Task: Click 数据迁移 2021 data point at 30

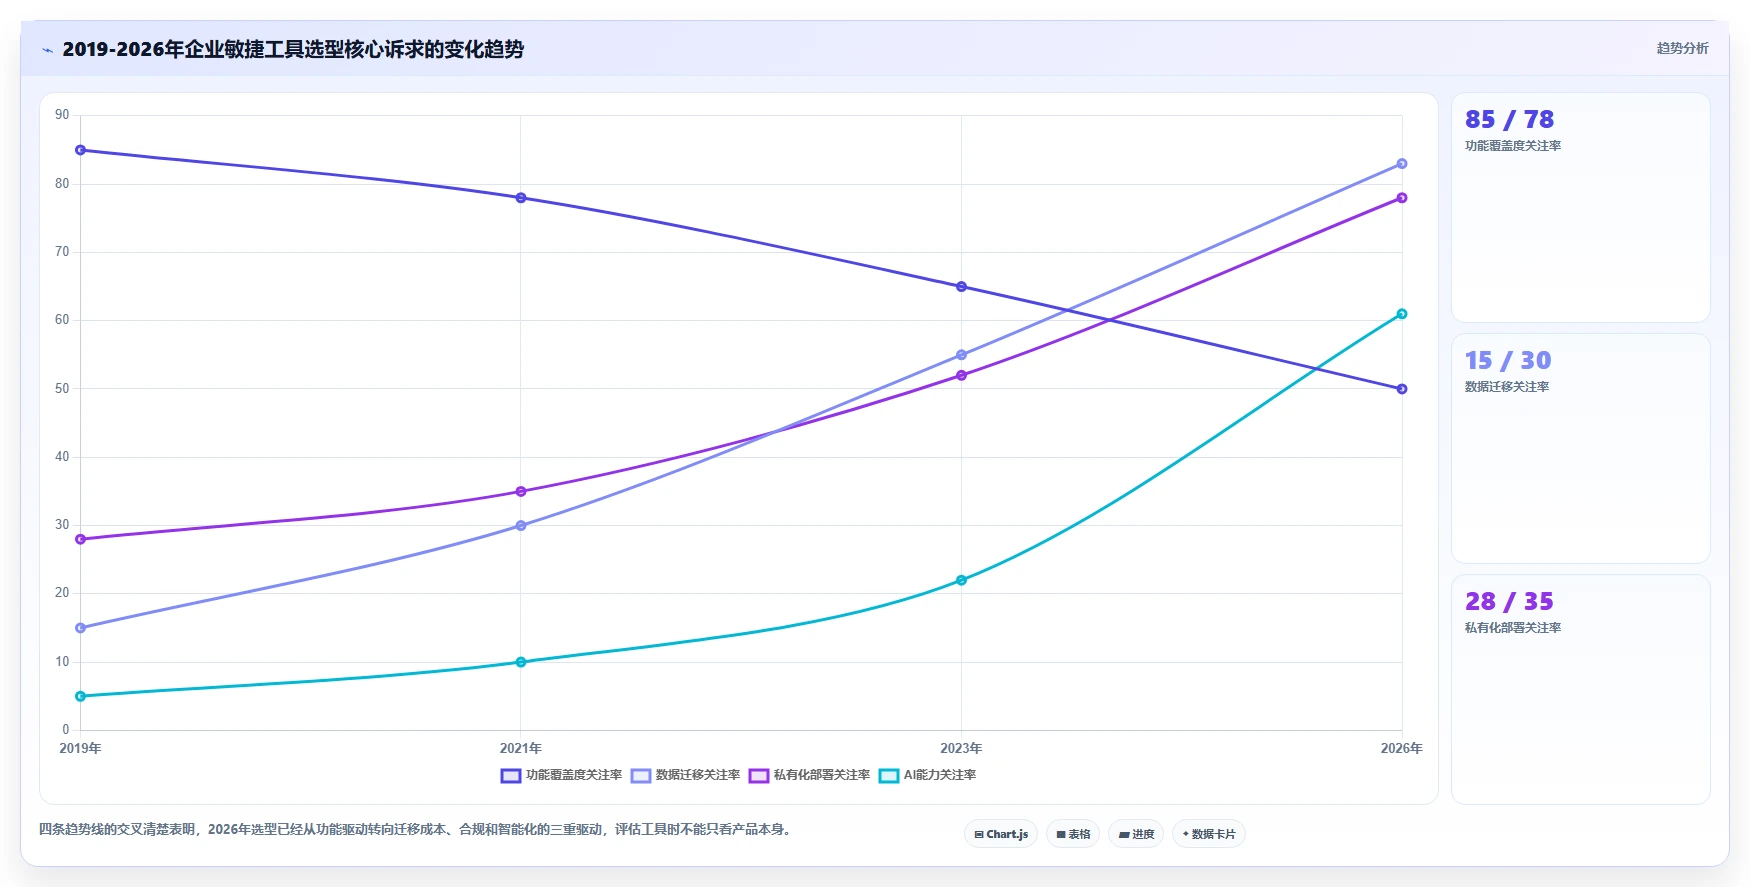Action: pos(521,526)
